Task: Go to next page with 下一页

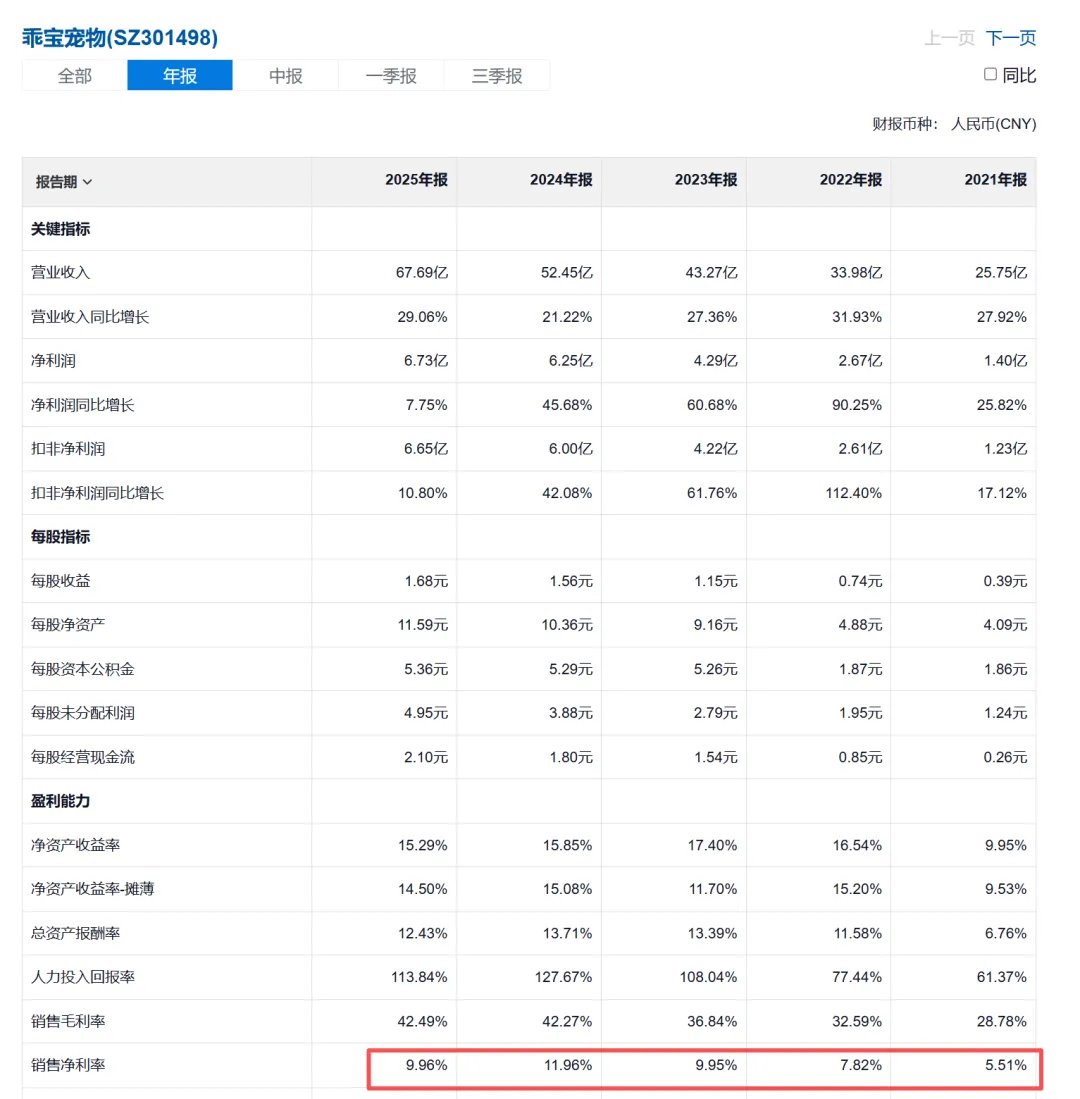Action: coord(1011,38)
